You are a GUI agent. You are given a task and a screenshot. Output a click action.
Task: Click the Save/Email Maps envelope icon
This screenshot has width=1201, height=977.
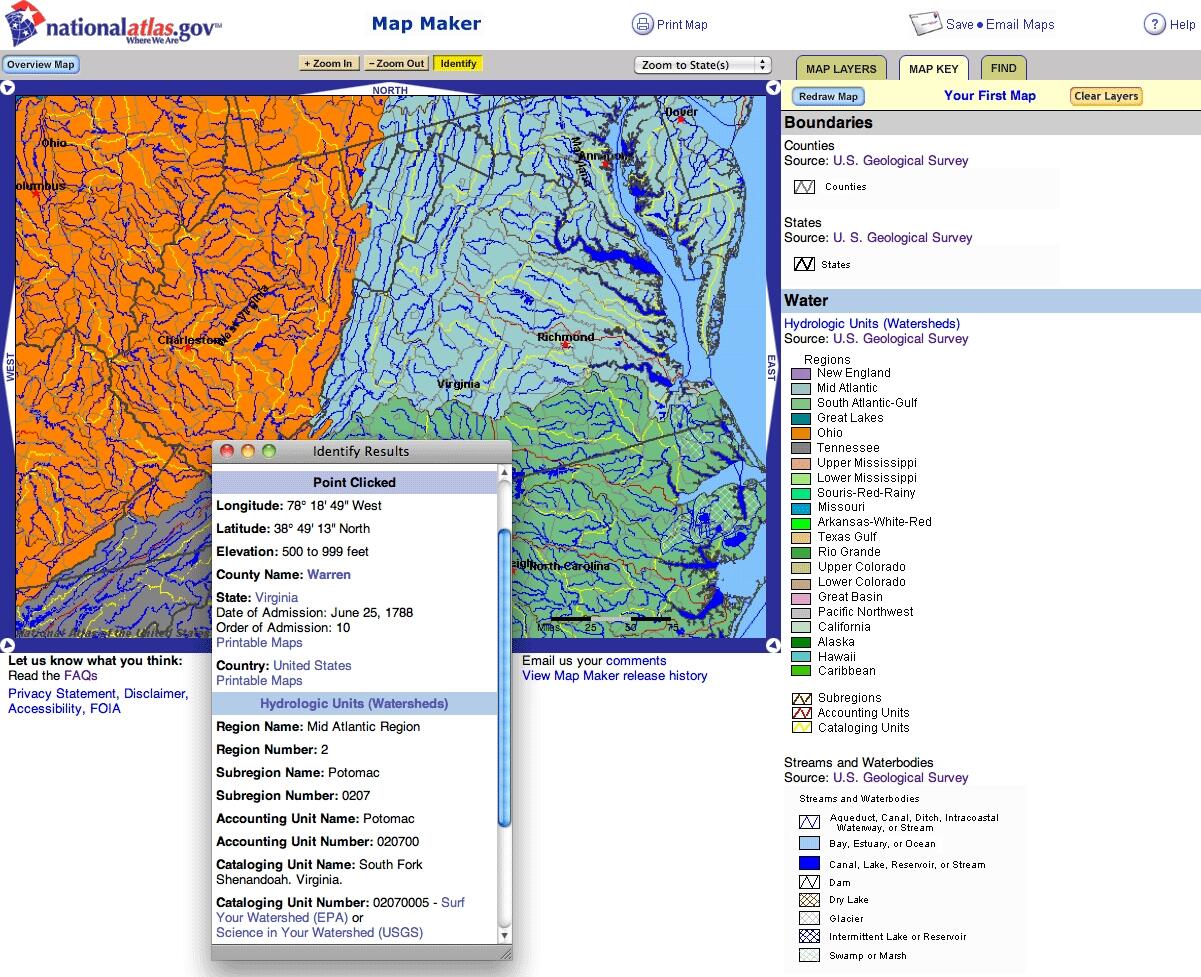coord(925,24)
